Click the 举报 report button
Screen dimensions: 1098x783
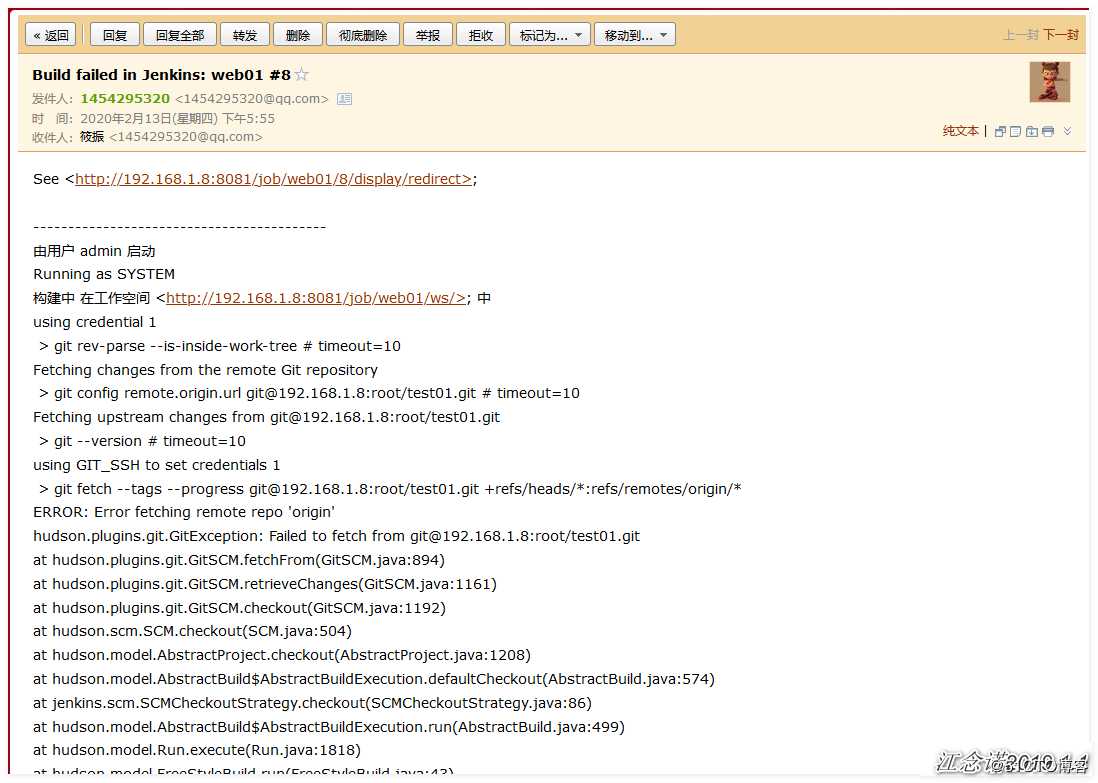click(428, 35)
